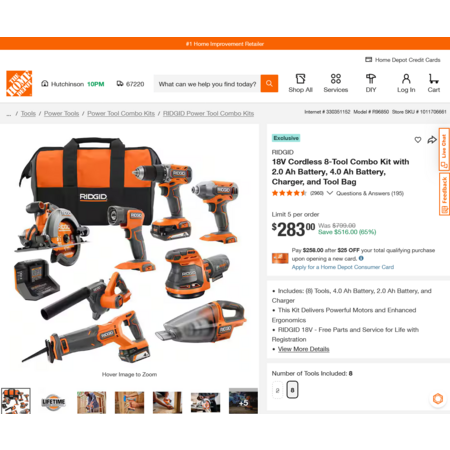Click Apply for a Home Depot Consumer Card

pos(343,267)
